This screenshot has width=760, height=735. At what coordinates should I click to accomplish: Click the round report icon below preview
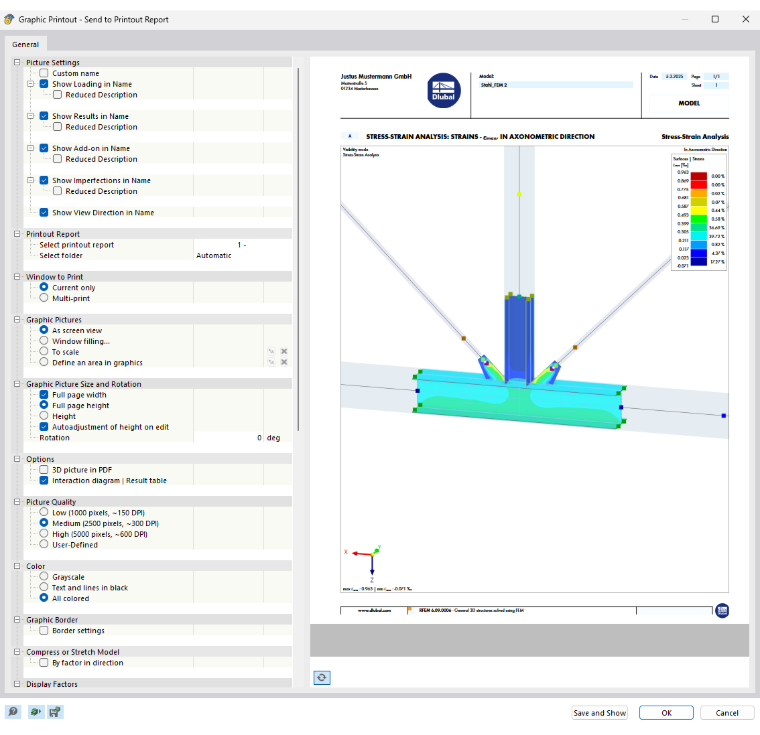coord(722,610)
